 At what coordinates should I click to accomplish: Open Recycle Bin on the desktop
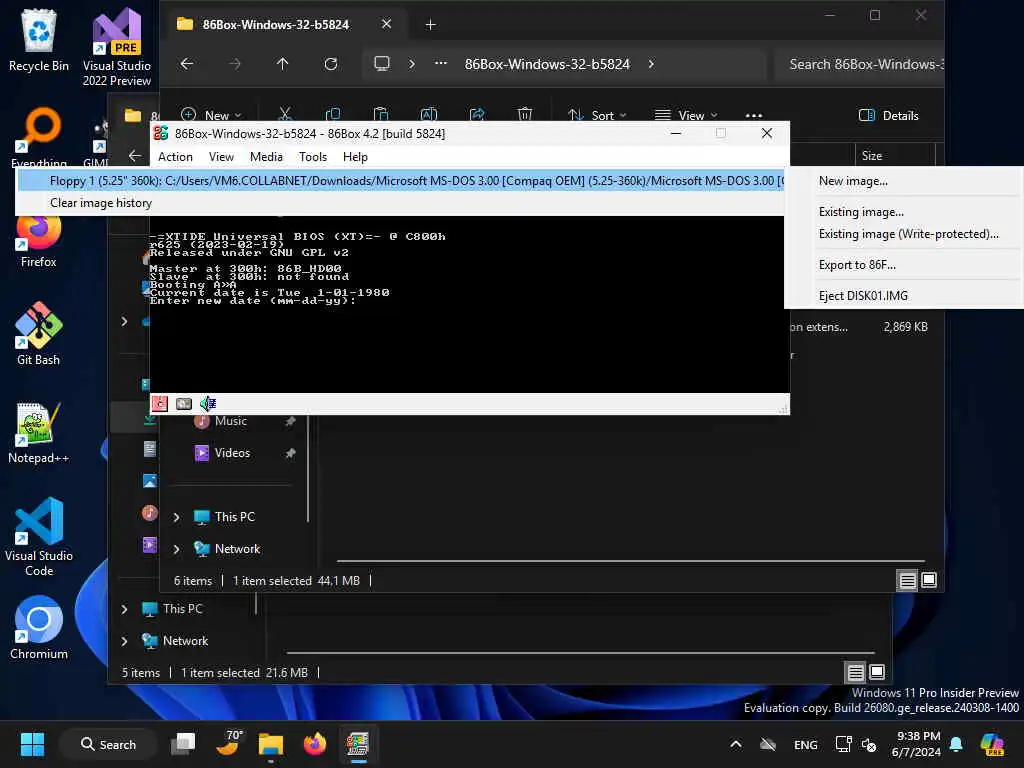[x=39, y=39]
